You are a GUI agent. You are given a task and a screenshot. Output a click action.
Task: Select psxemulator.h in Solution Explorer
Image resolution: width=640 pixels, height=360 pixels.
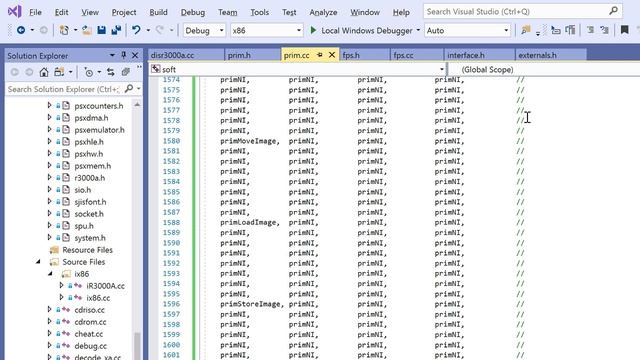[99, 130]
